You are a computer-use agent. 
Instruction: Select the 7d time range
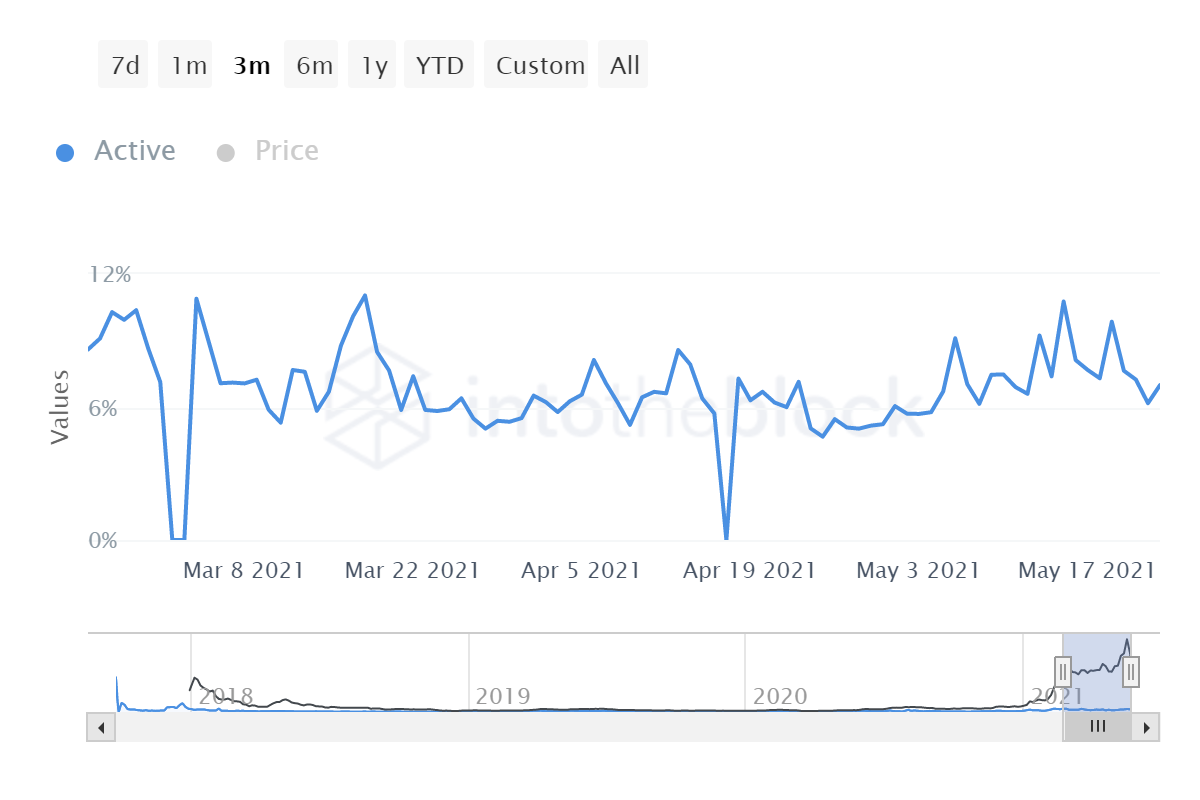(123, 65)
